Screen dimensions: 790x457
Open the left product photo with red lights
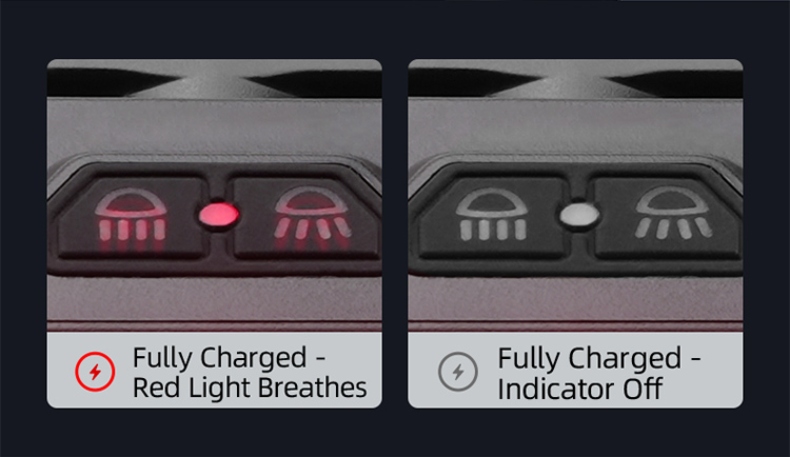point(214,195)
